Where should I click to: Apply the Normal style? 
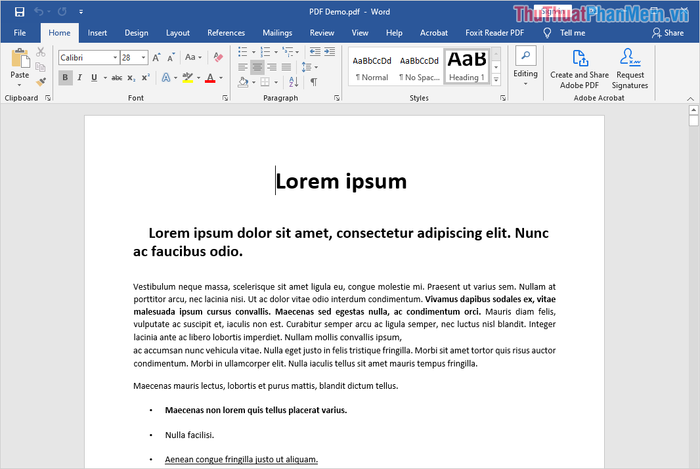[x=372, y=67]
